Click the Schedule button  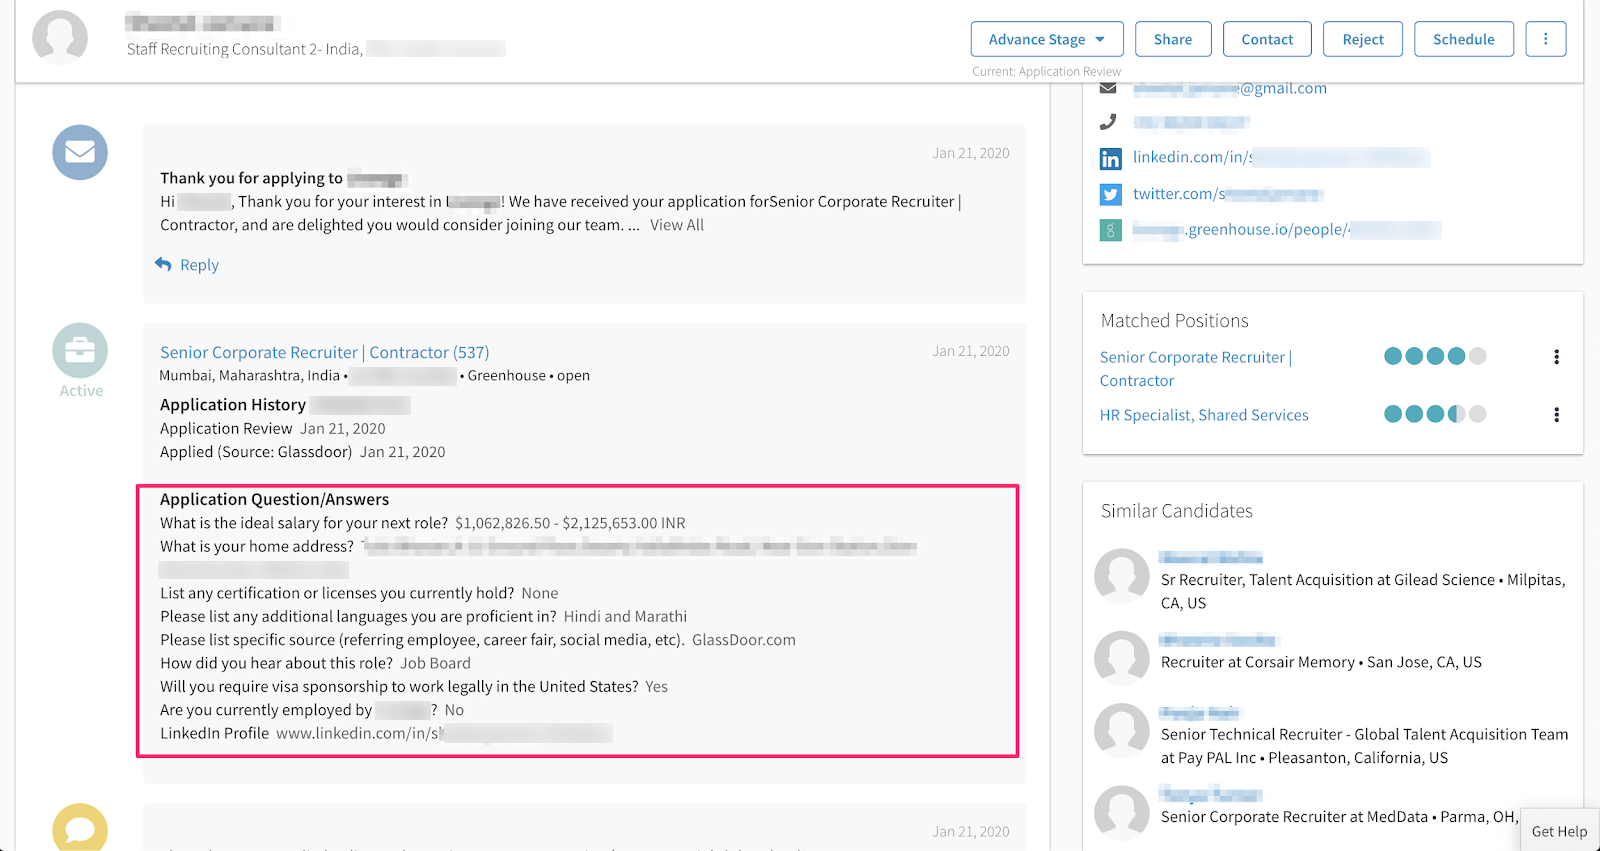[1464, 39]
